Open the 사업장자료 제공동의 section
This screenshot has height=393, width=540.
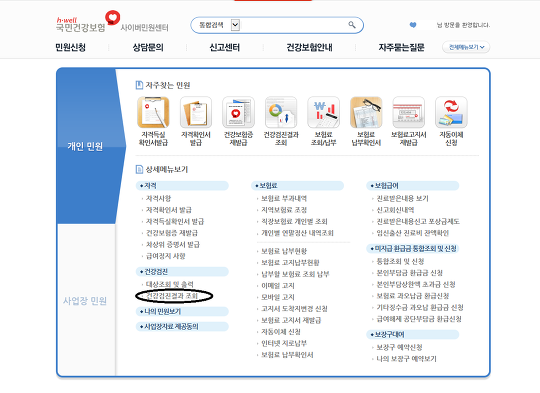pyautogui.click(x=182, y=326)
